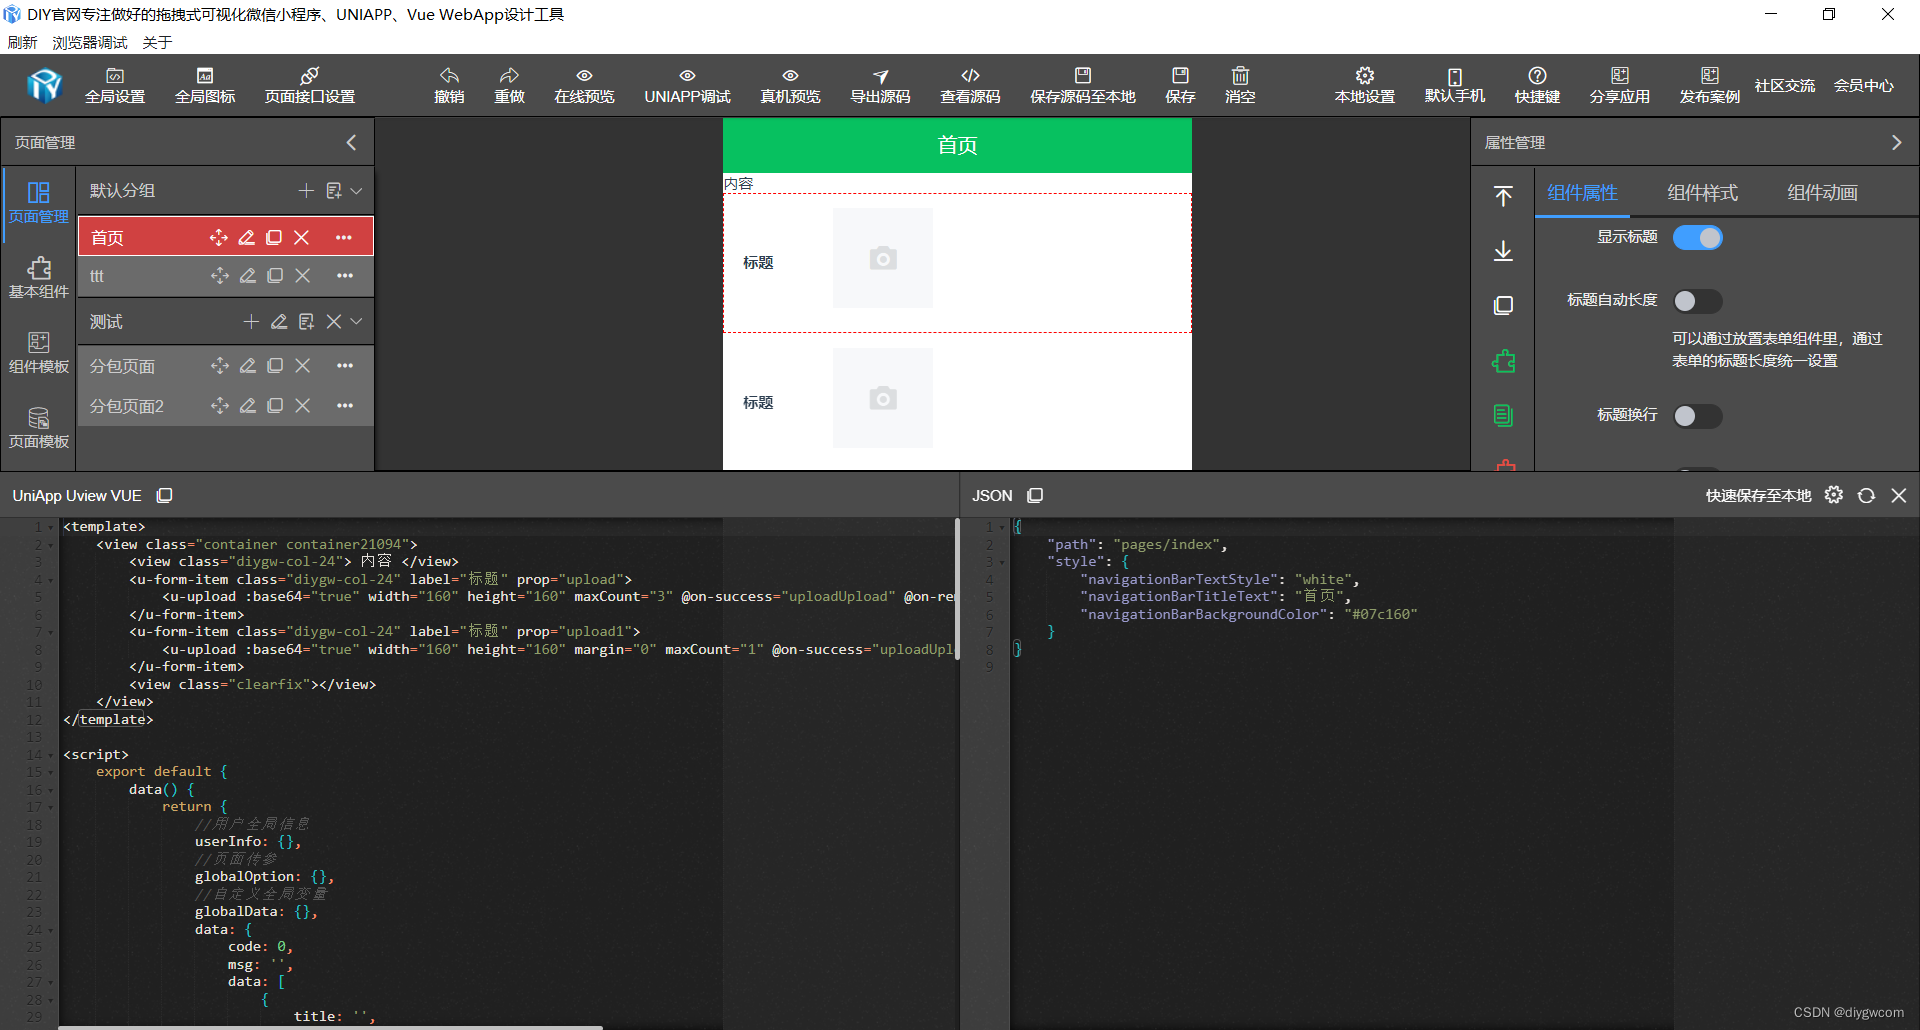This screenshot has width=1920, height=1030.
Task: Click the 导出源码 export icon
Action: [880, 85]
